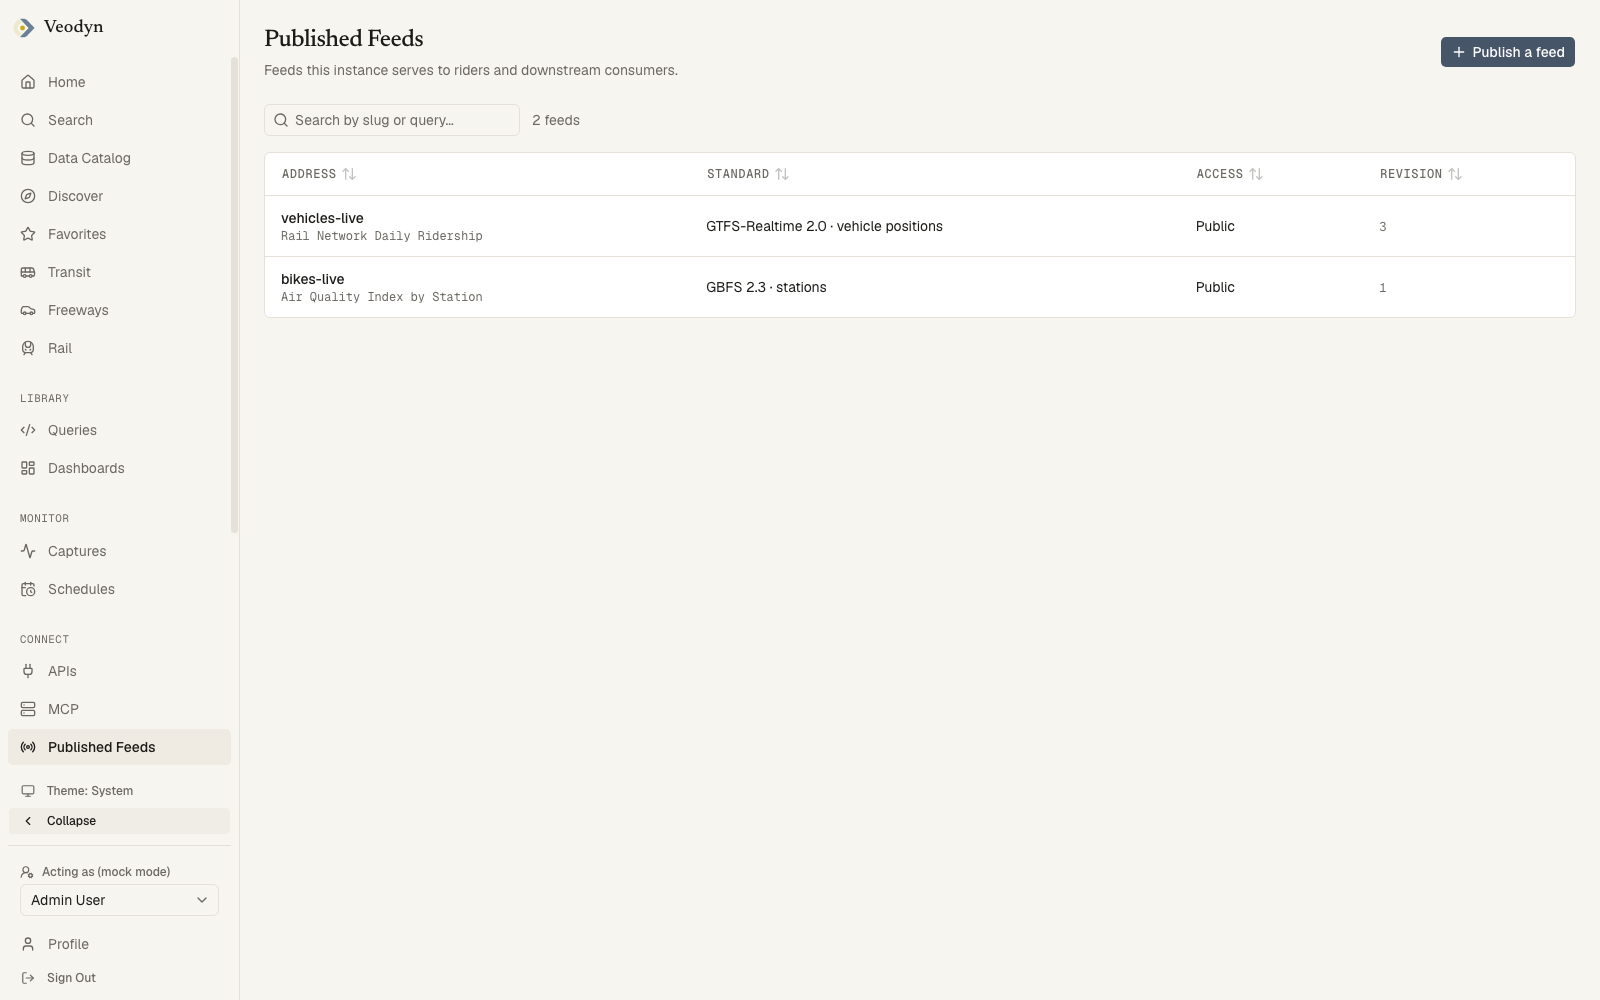Open Home from the sidebar
1600x1000 pixels.
click(119, 82)
